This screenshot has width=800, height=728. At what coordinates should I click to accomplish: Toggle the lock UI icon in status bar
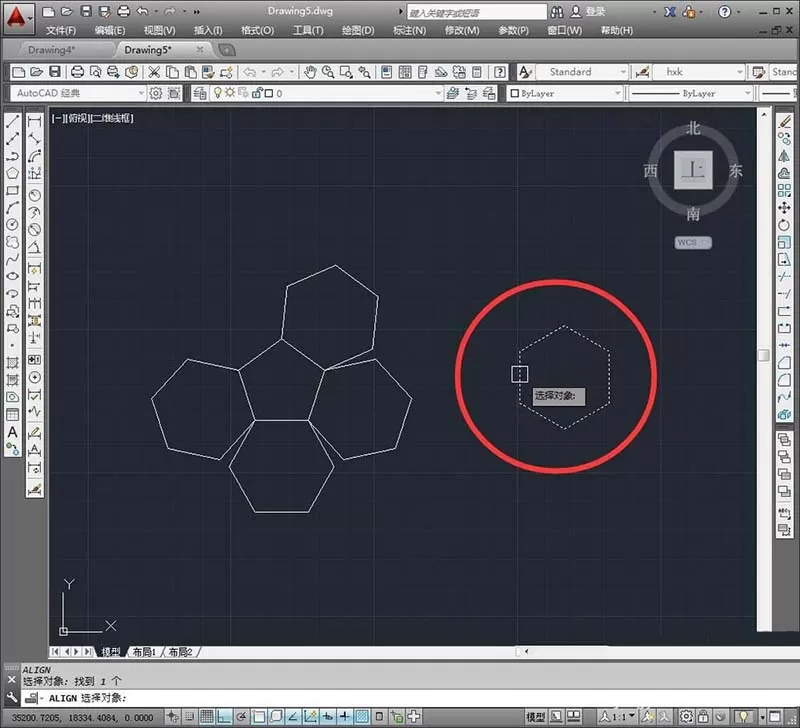[703, 717]
